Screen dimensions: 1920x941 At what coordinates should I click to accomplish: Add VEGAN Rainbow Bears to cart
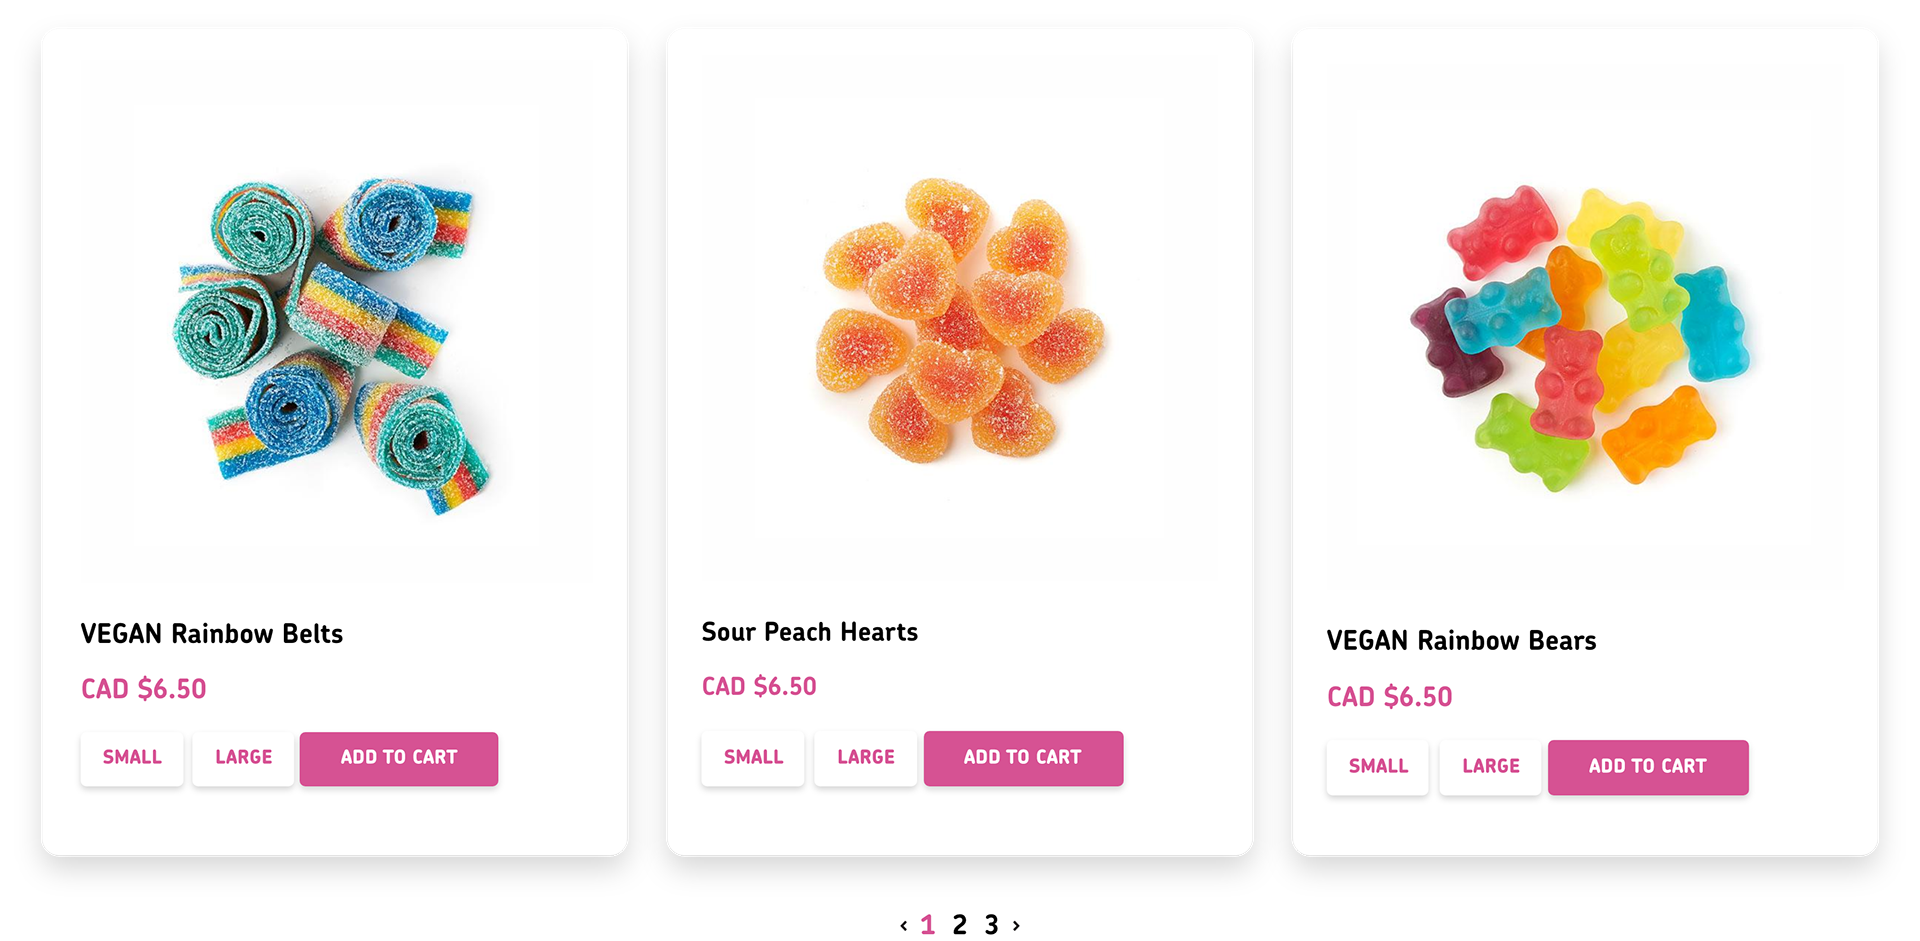[x=1647, y=767]
